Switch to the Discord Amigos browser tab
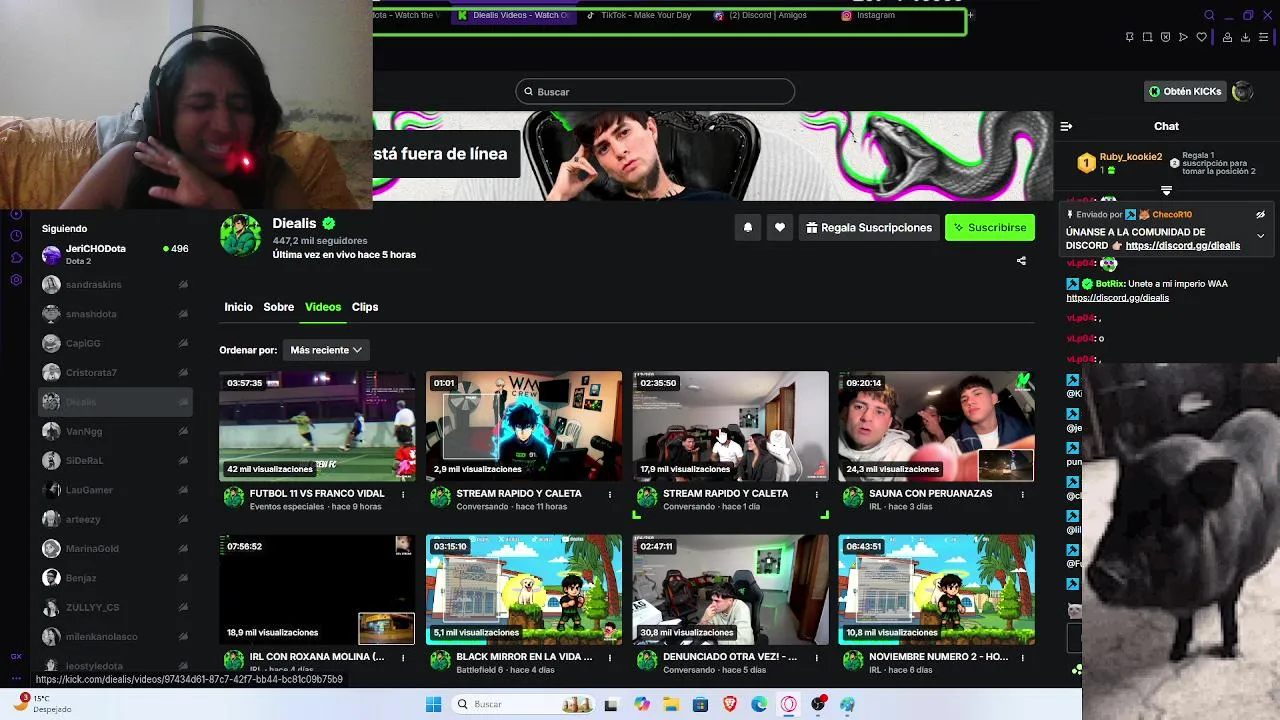Image resolution: width=1280 pixels, height=720 pixels. [x=768, y=15]
